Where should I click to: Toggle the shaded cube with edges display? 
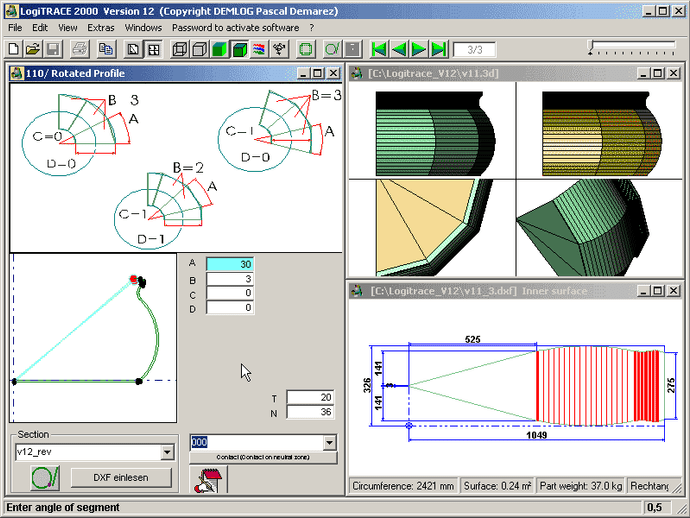pyautogui.click(x=239, y=49)
